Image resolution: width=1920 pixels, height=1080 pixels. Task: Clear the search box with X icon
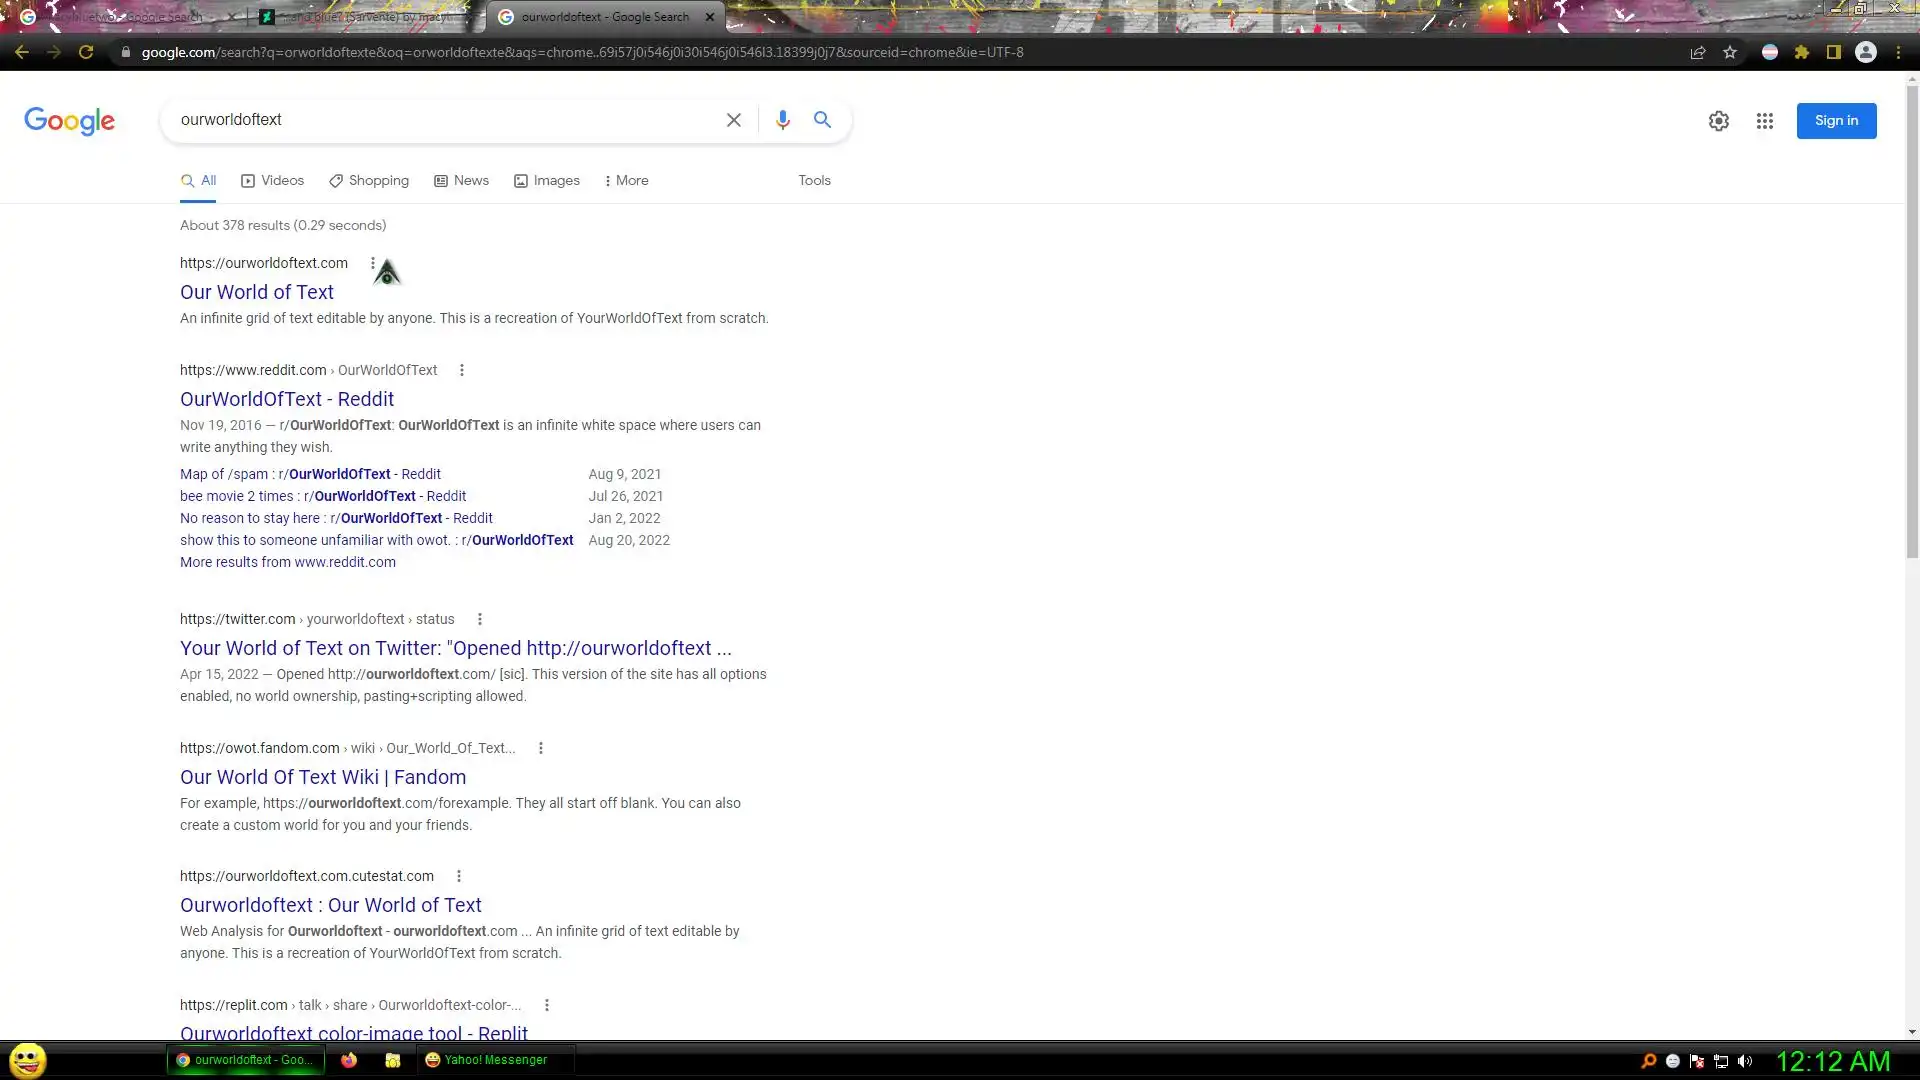click(733, 120)
